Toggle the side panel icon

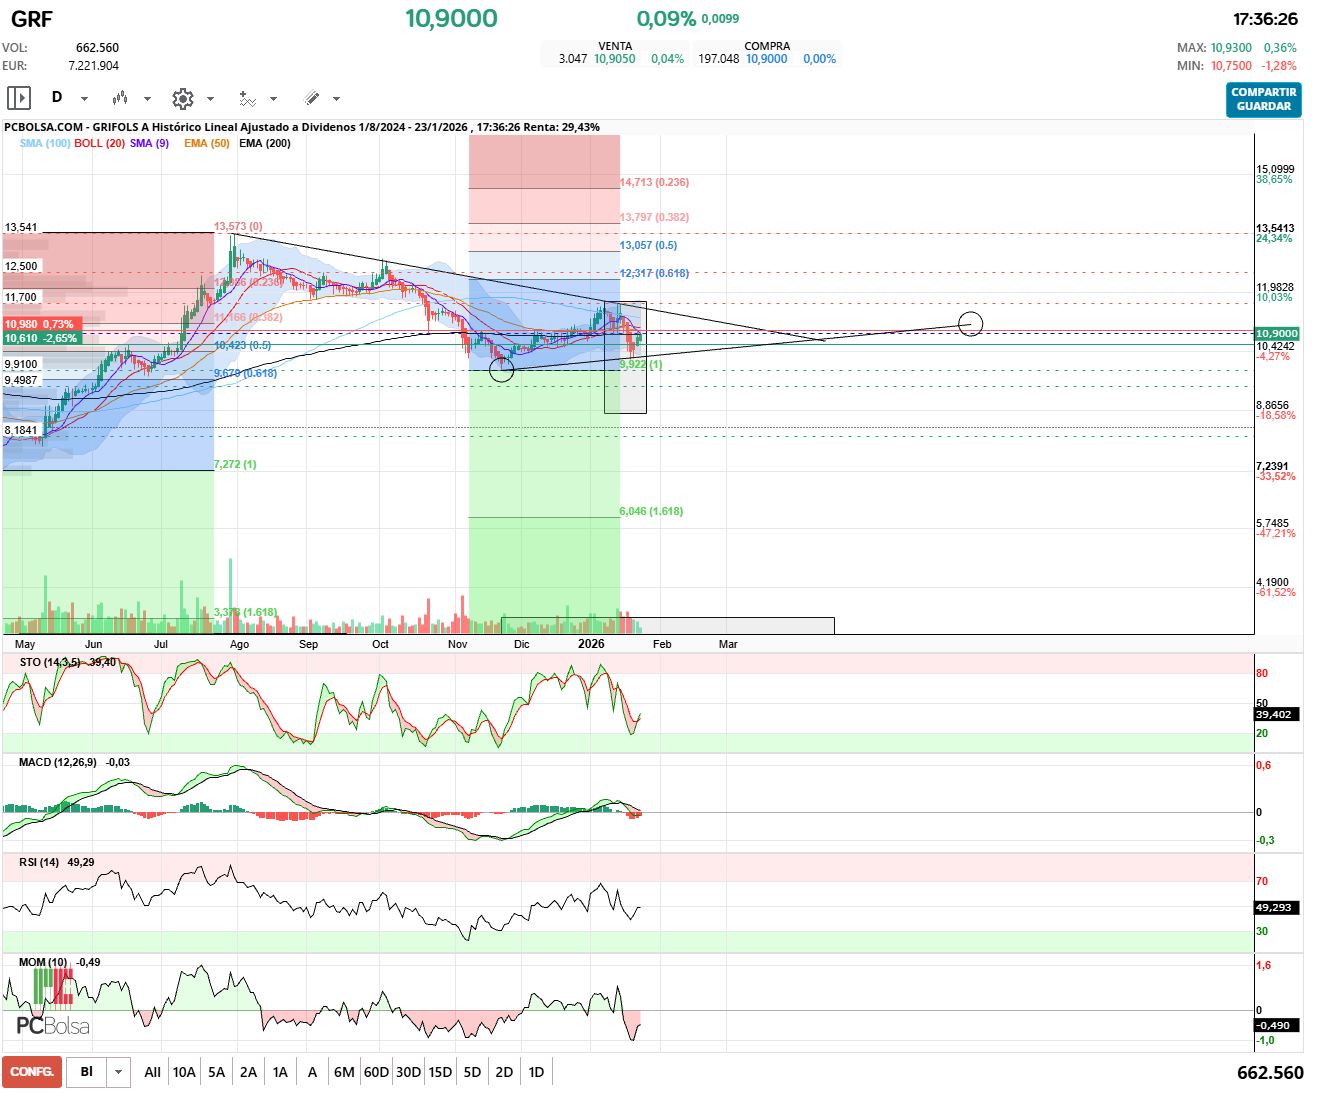tap(19, 98)
